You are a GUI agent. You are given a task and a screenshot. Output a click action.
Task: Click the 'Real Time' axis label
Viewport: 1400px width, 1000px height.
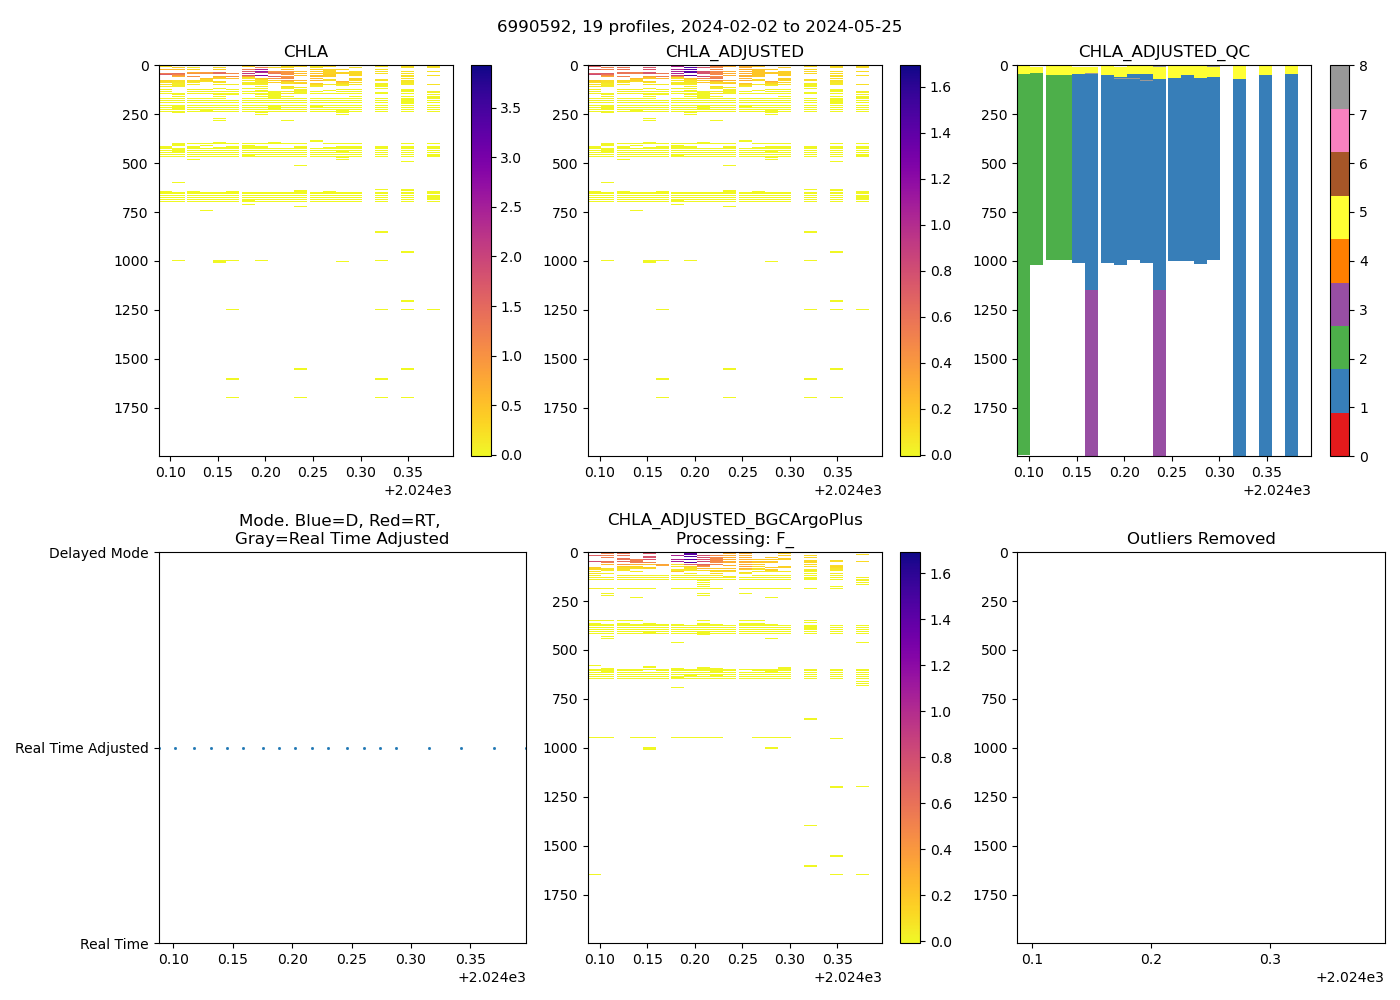(114, 944)
